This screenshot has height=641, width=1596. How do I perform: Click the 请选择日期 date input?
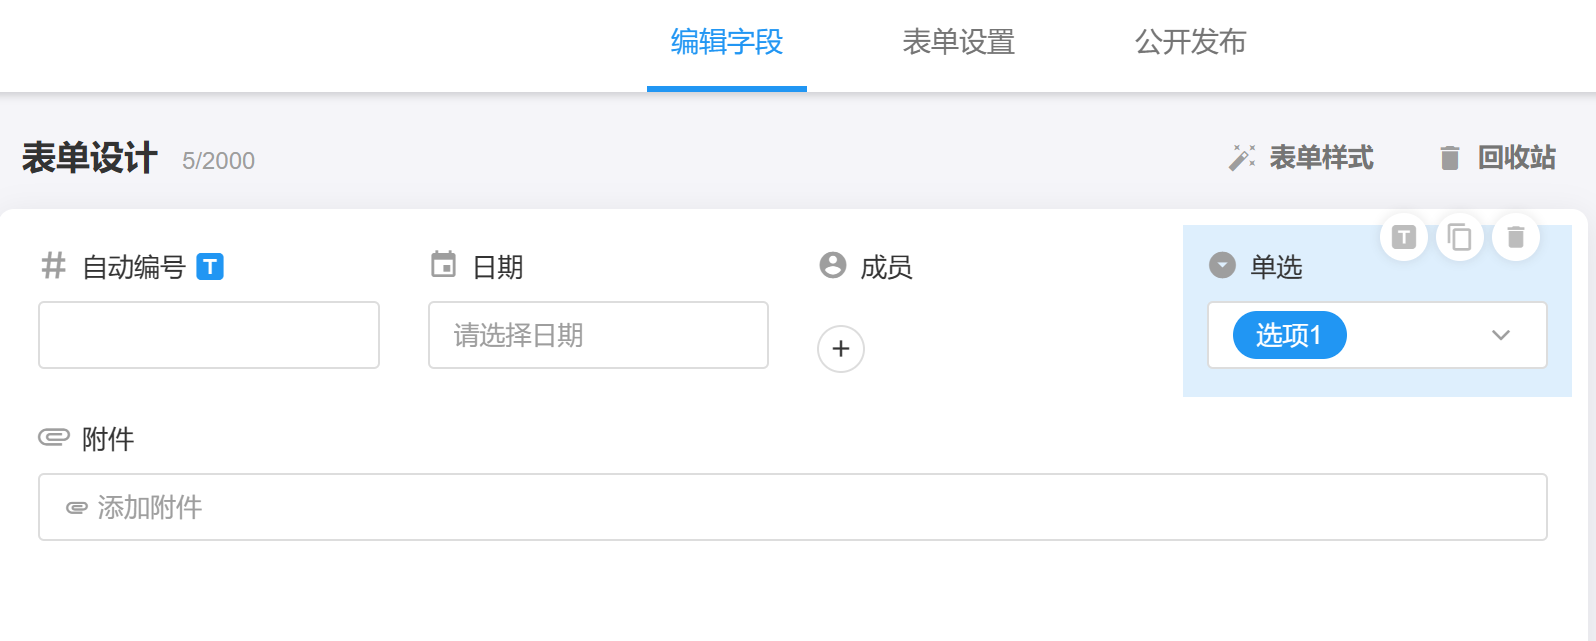coord(598,335)
